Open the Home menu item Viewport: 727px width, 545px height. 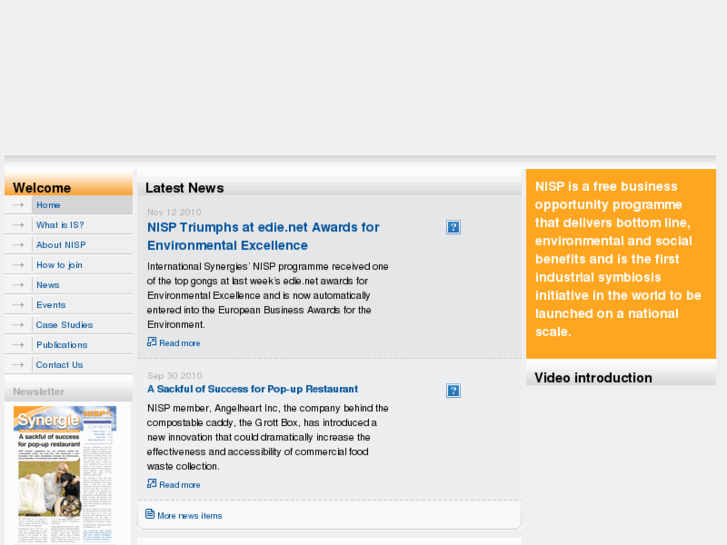click(48, 205)
